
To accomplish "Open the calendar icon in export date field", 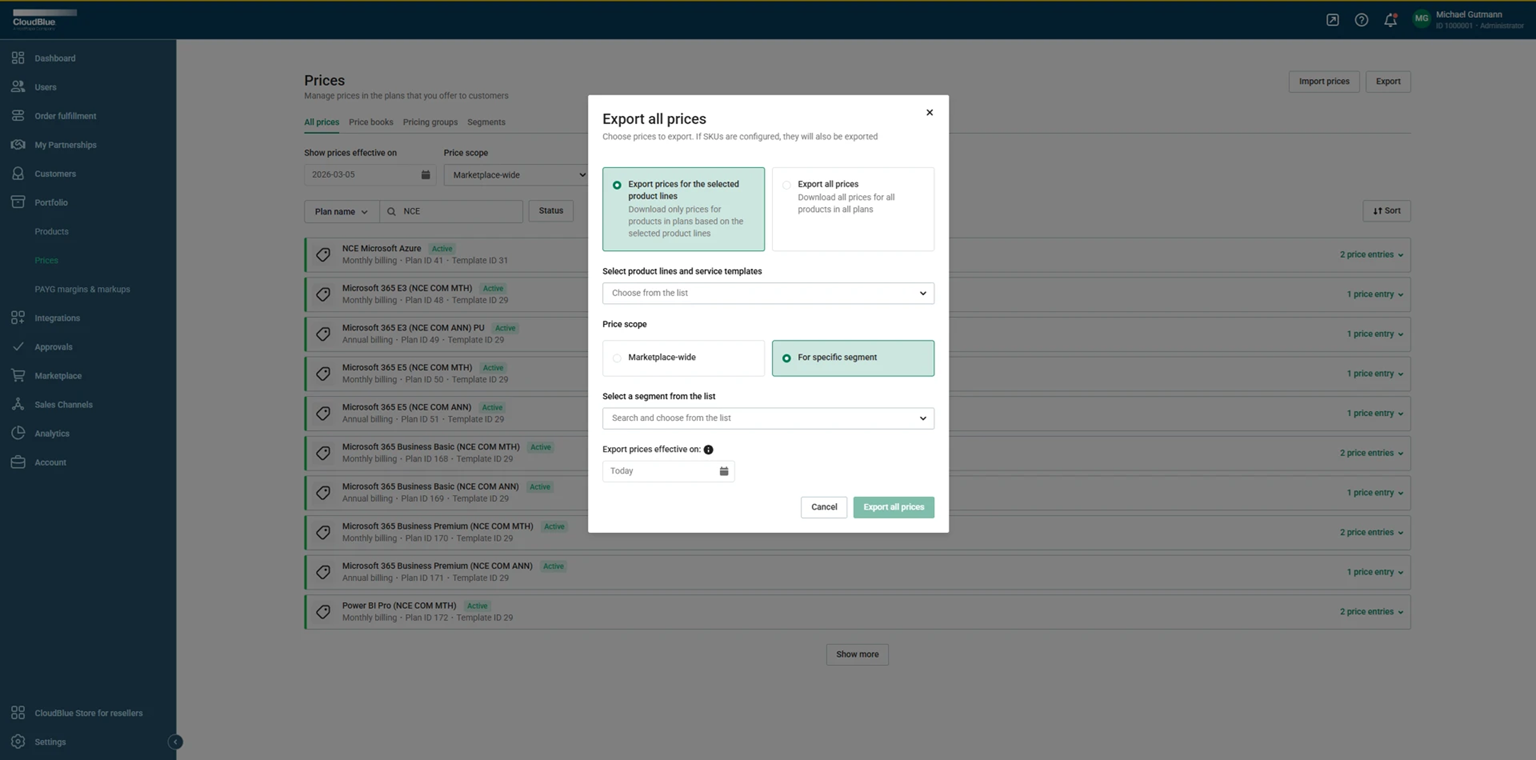I will 724,471.
